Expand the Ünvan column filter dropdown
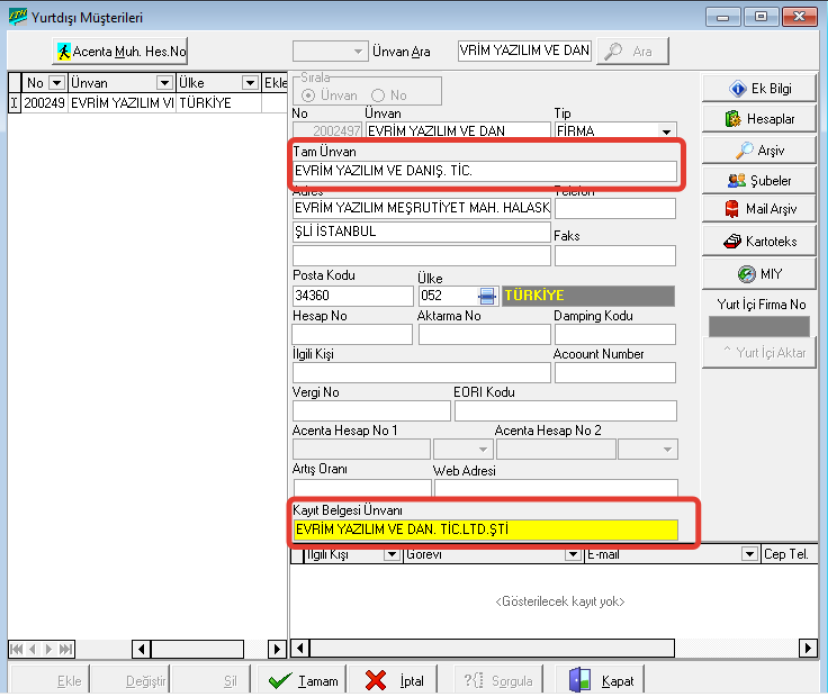The height and width of the screenshot is (697, 828). point(165,83)
